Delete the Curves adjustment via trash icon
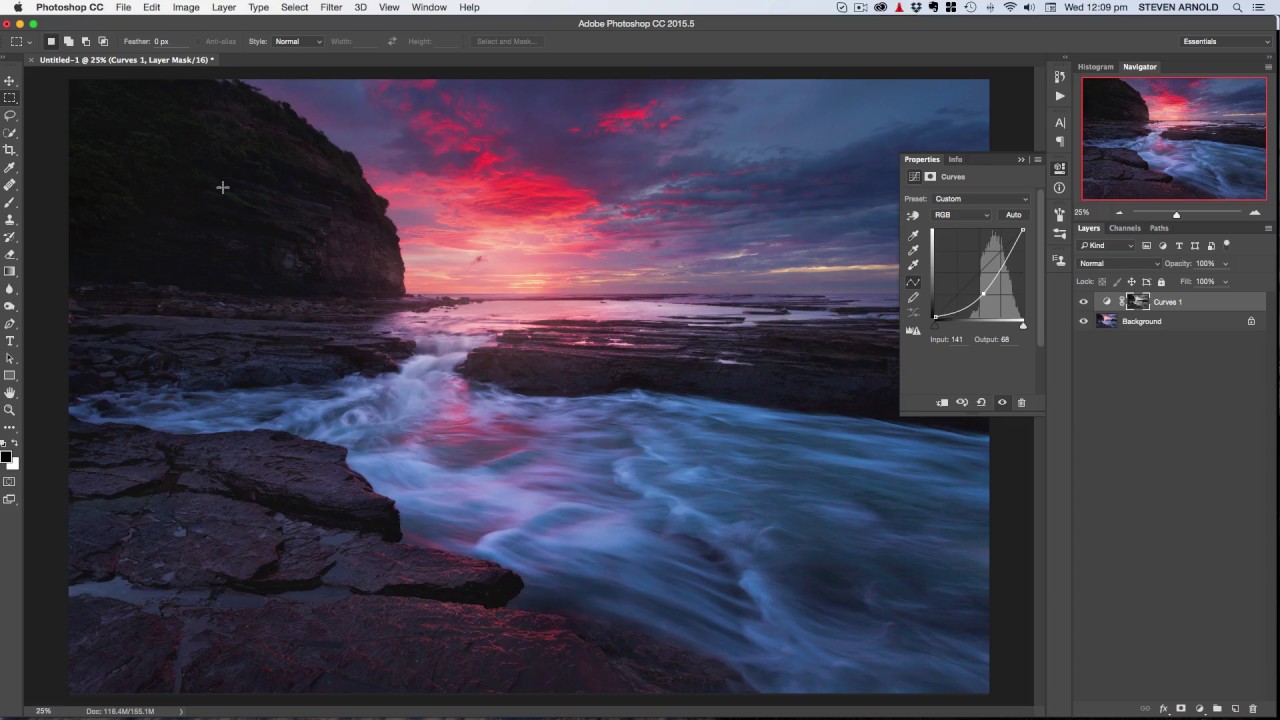 [1021, 402]
